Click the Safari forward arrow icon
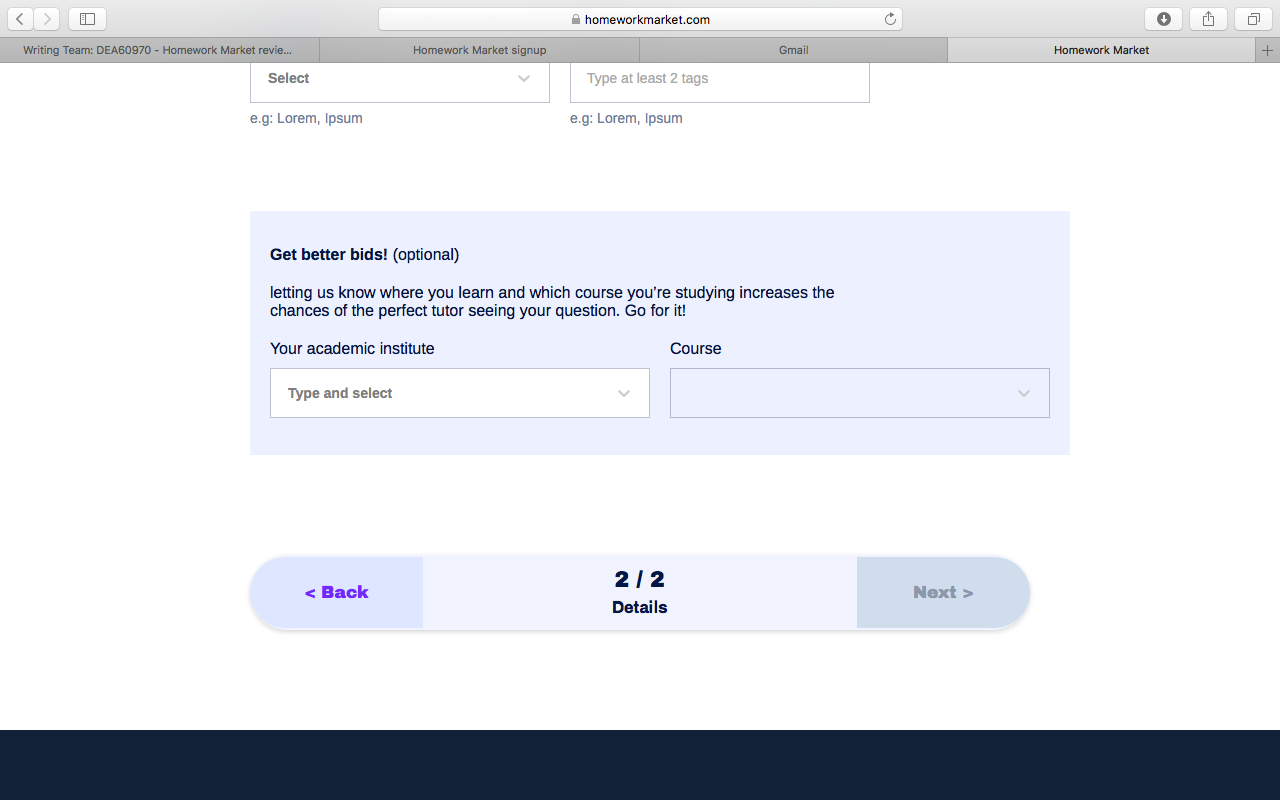The height and width of the screenshot is (800, 1280). (47, 19)
